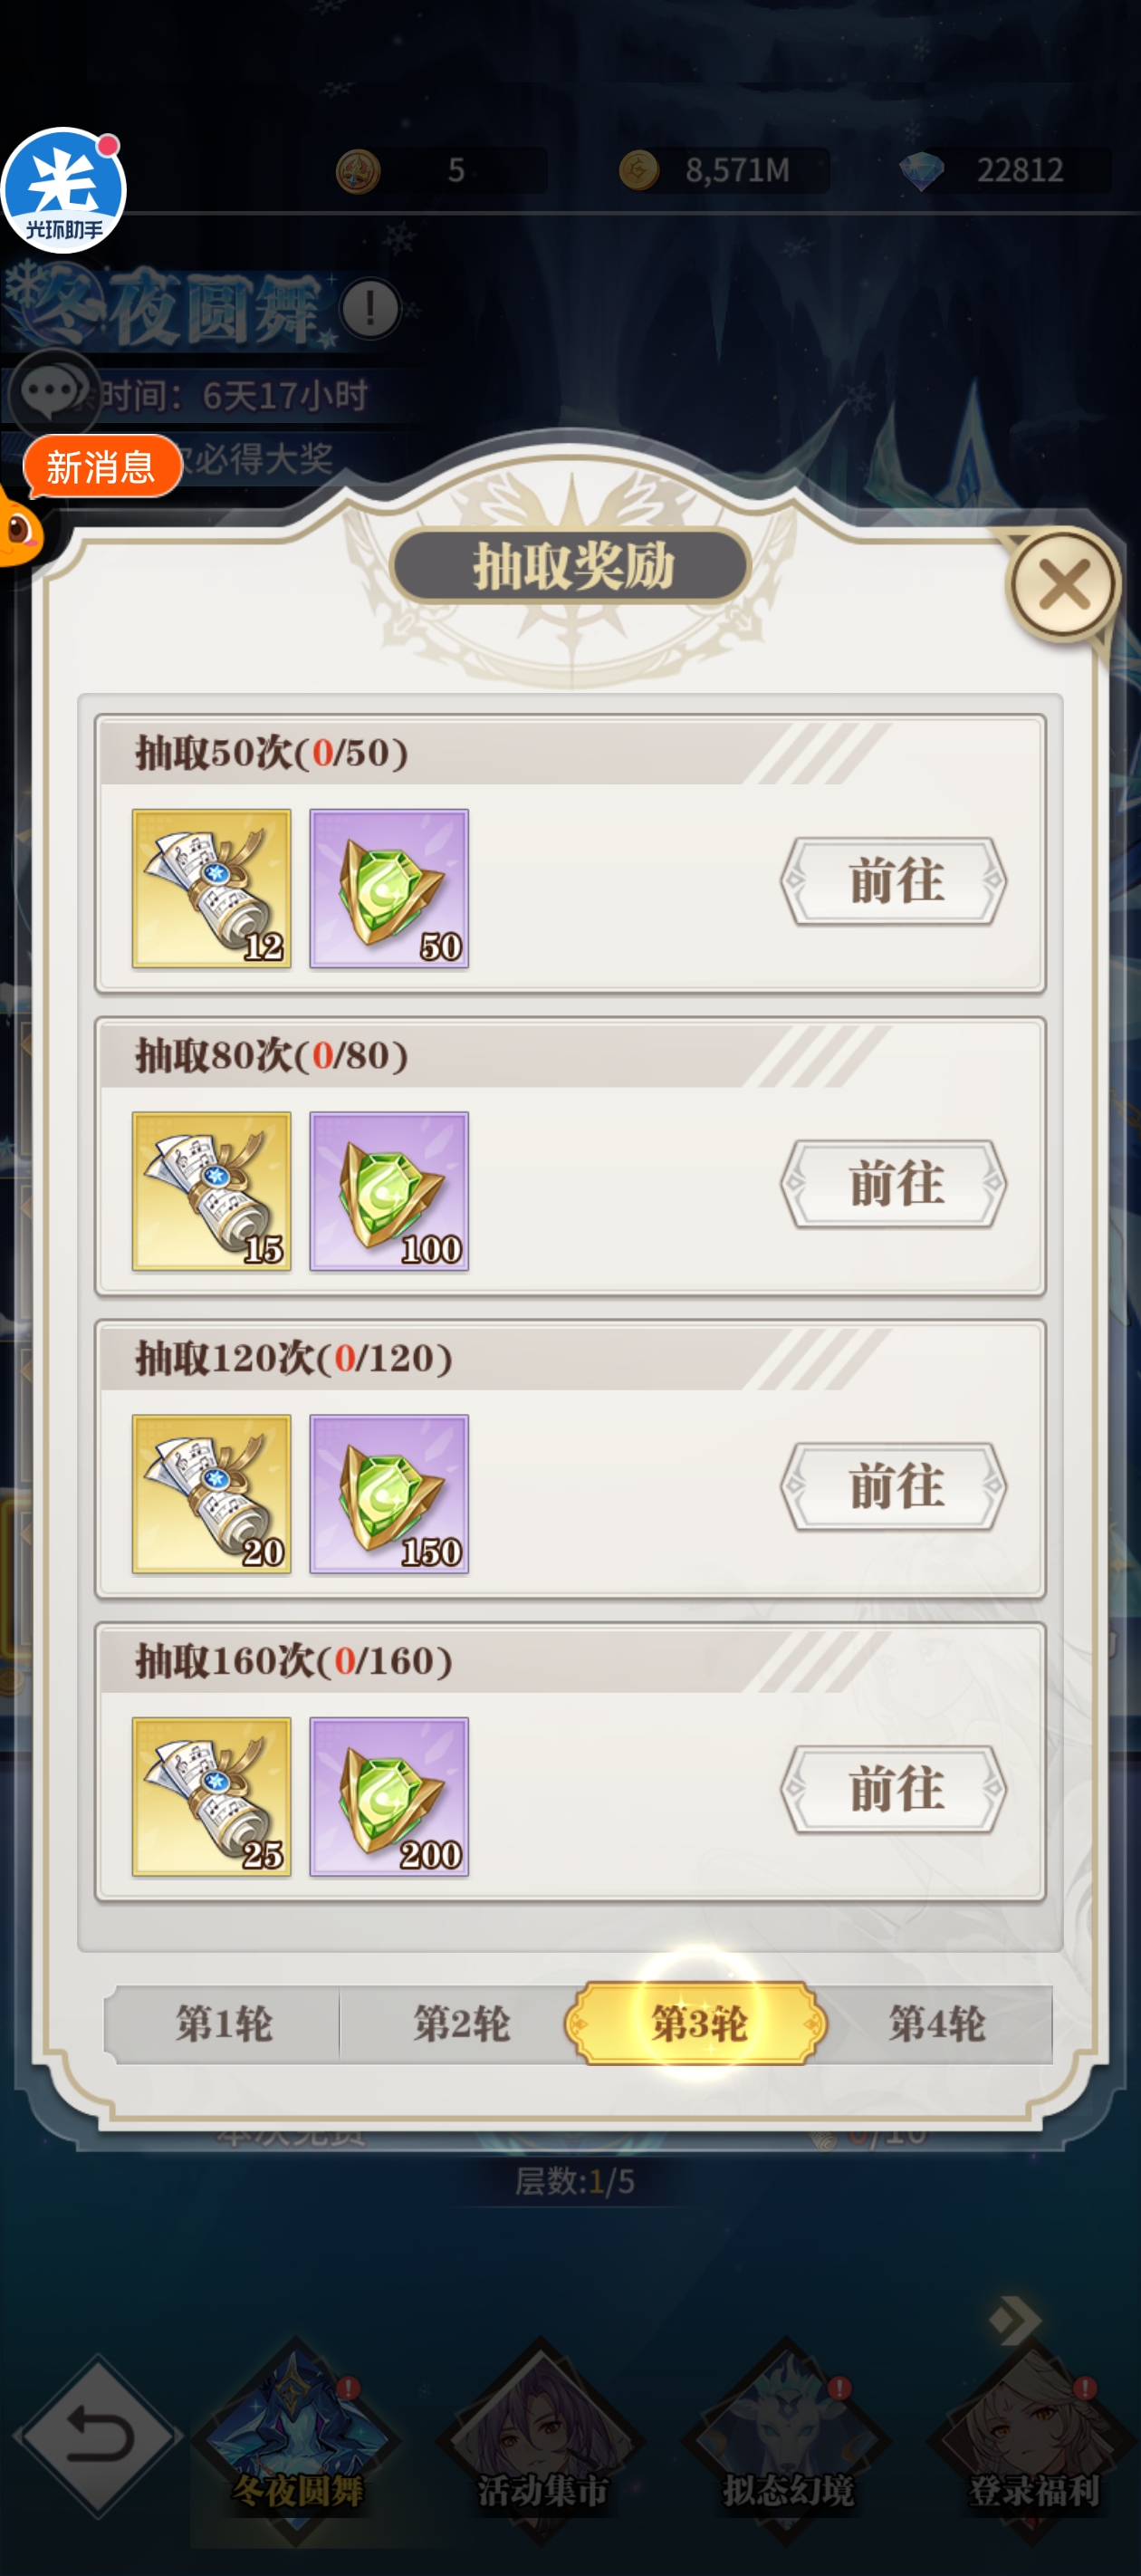
Task: Tap the green gem reward with quantity 50
Action: point(389,888)
